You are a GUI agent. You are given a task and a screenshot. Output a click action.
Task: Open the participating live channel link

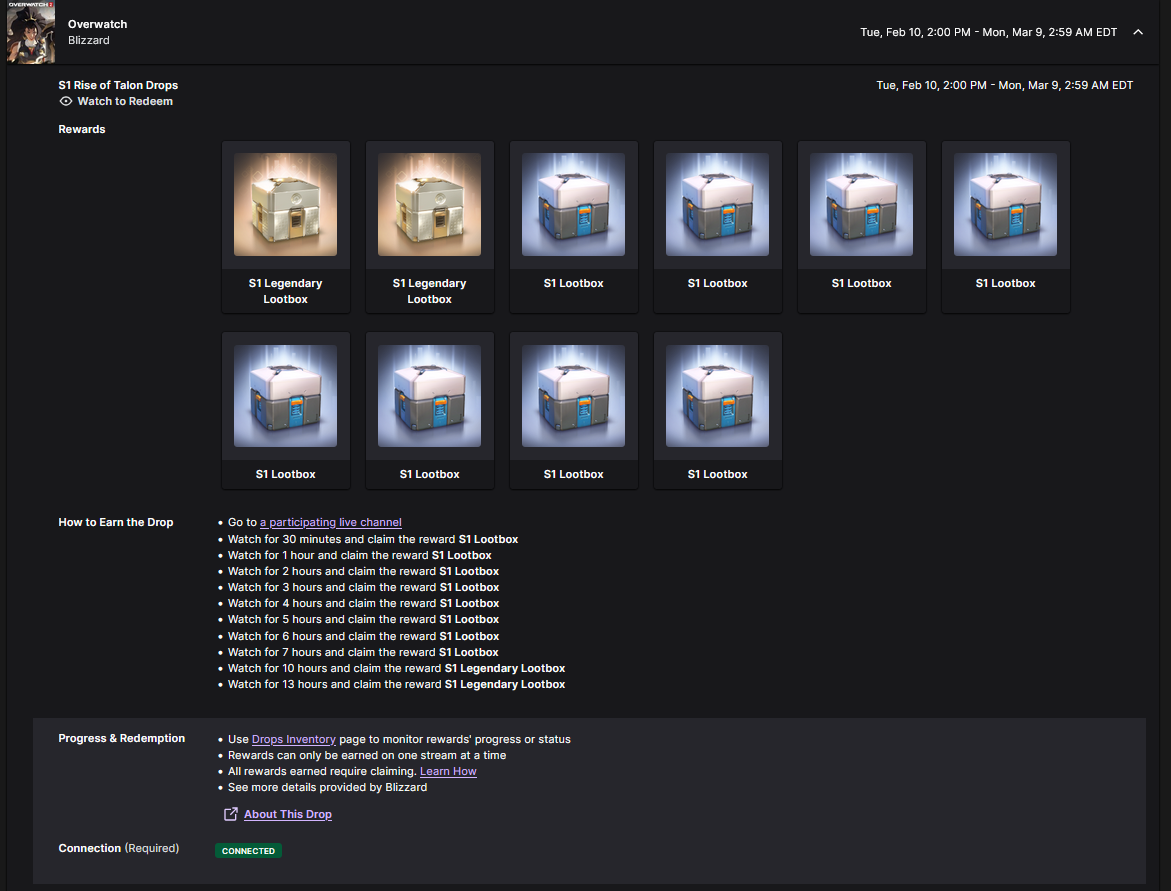pyautogui.click(x=331, y=522)
